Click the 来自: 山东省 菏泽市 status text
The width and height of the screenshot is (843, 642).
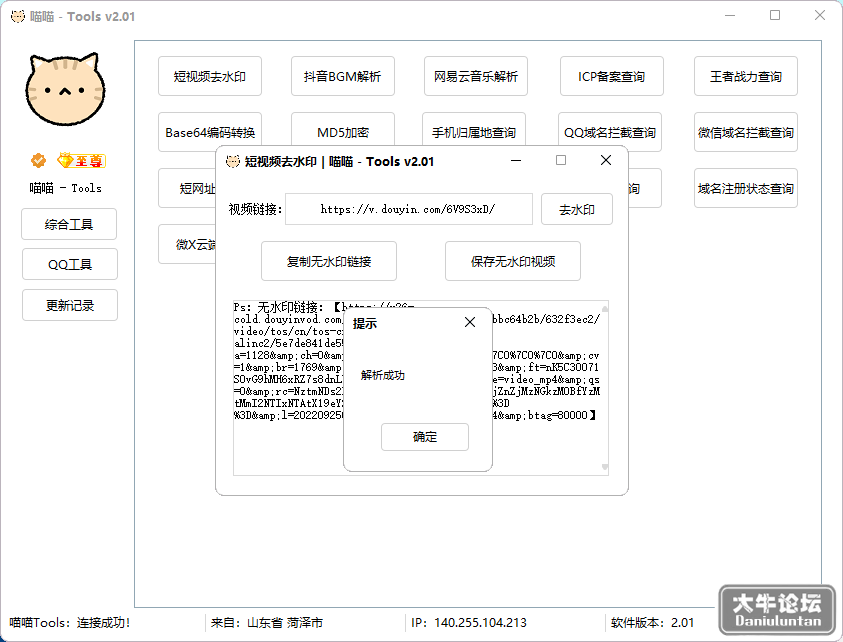click(x=267, y=623)
